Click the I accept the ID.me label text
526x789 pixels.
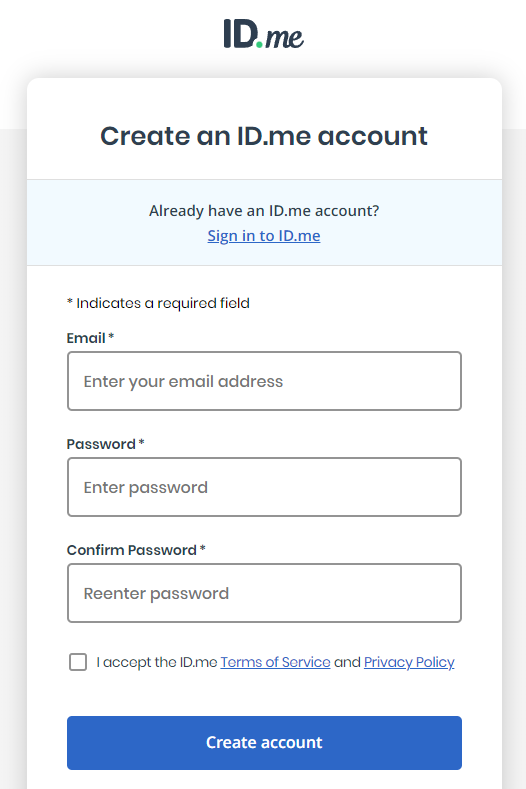tap(157, 662)
